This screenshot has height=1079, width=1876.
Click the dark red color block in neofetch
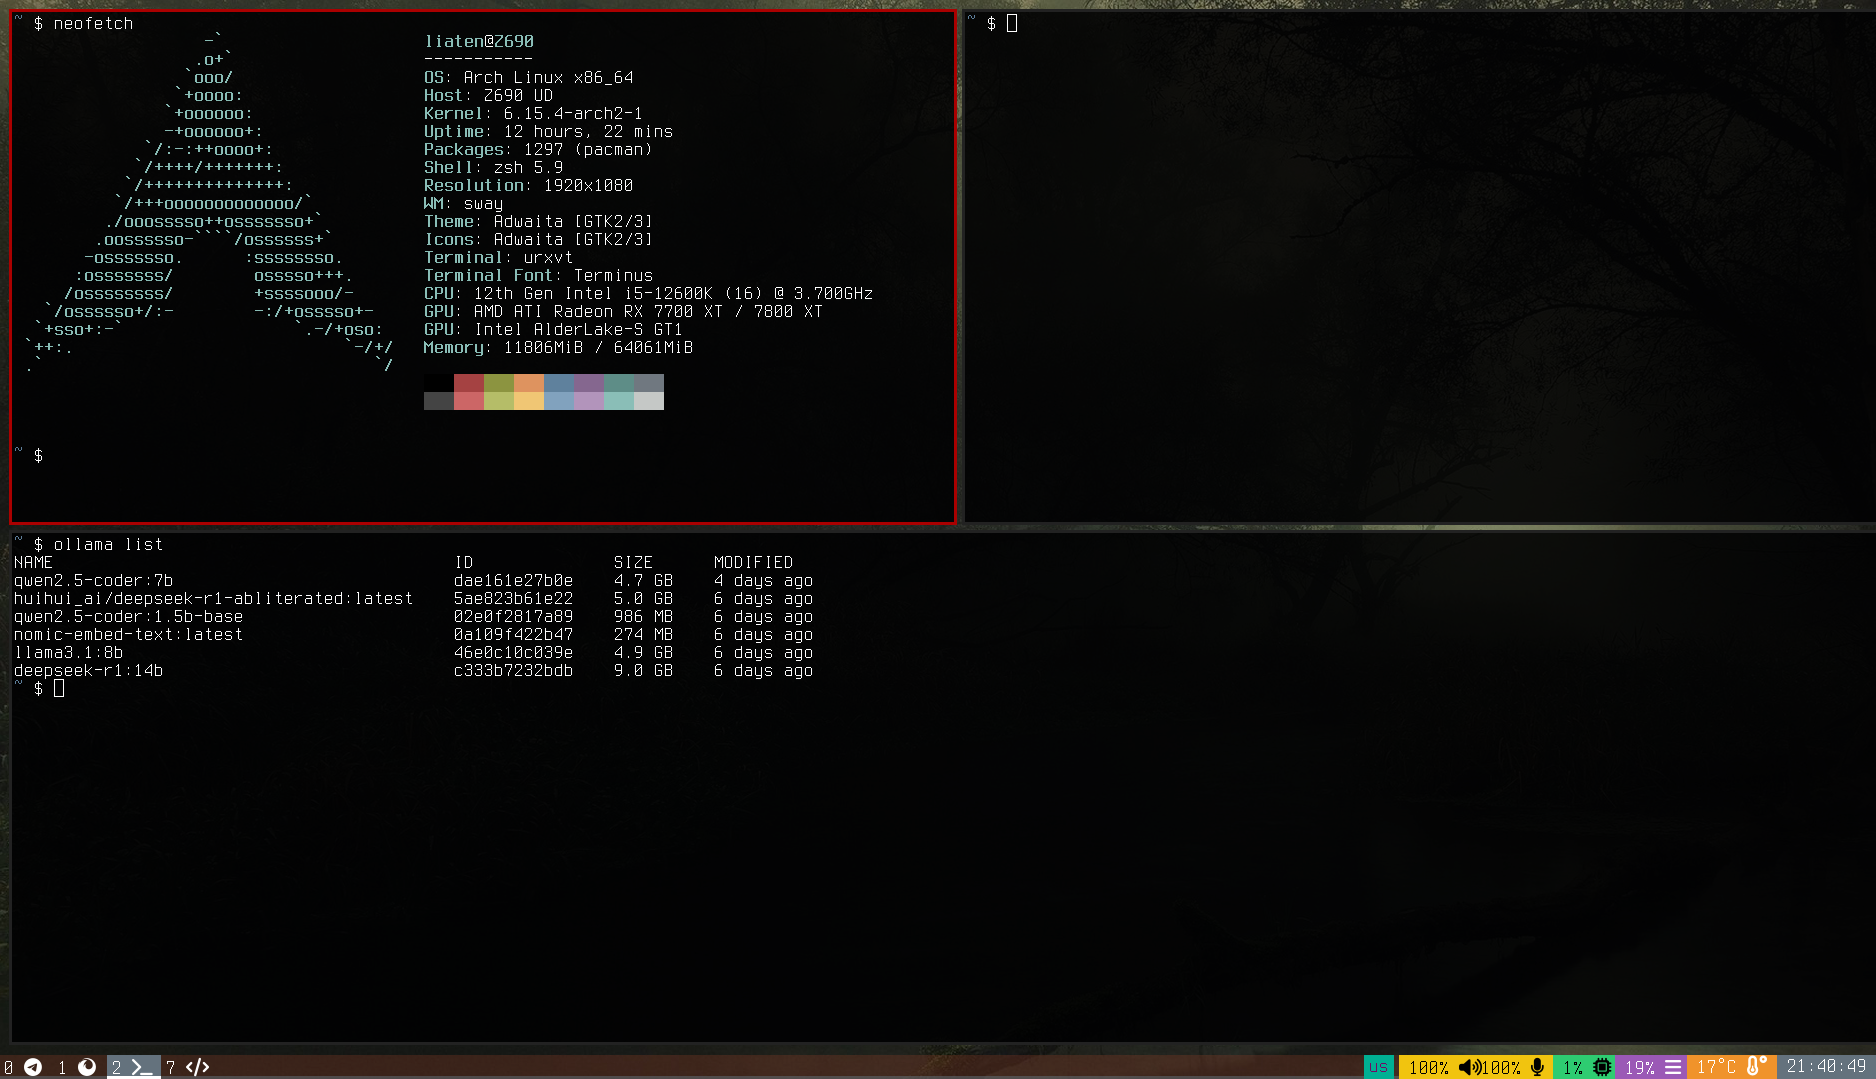pos(469,383)
